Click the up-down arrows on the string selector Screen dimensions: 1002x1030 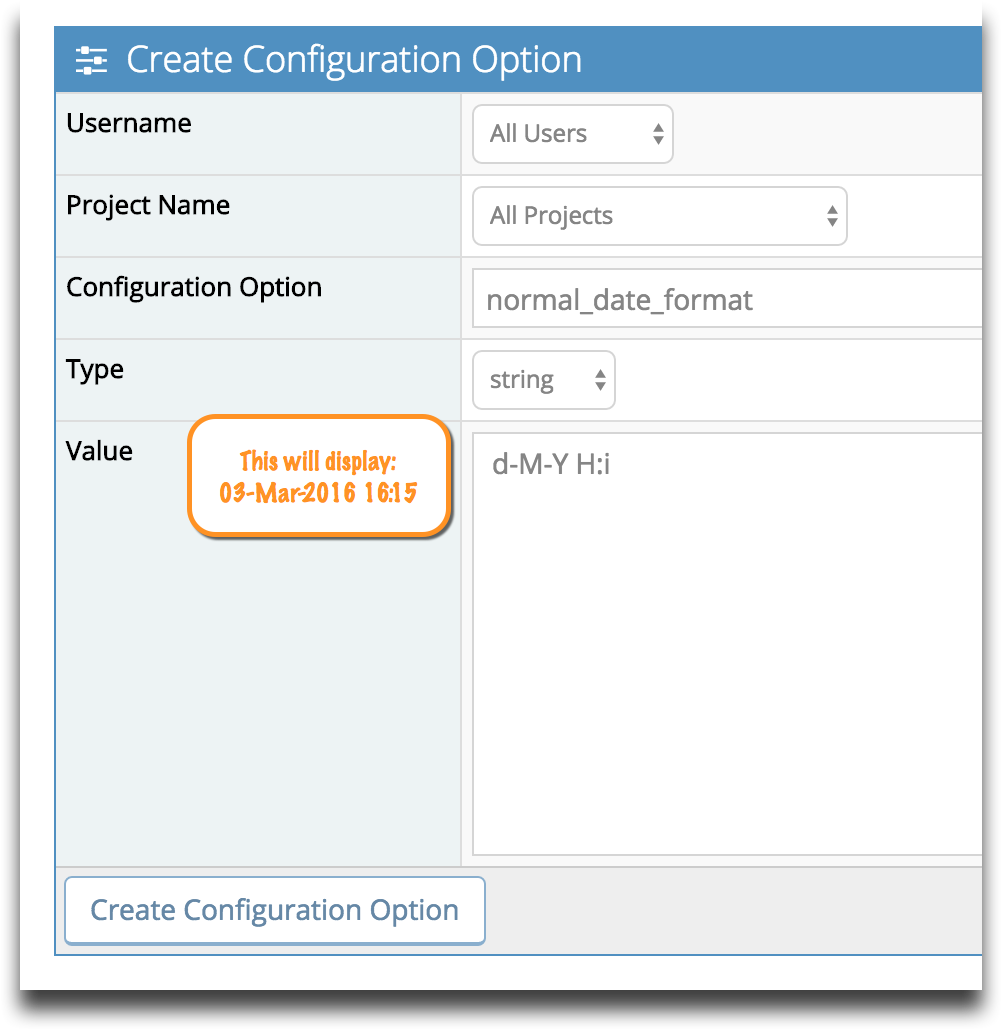600,380
